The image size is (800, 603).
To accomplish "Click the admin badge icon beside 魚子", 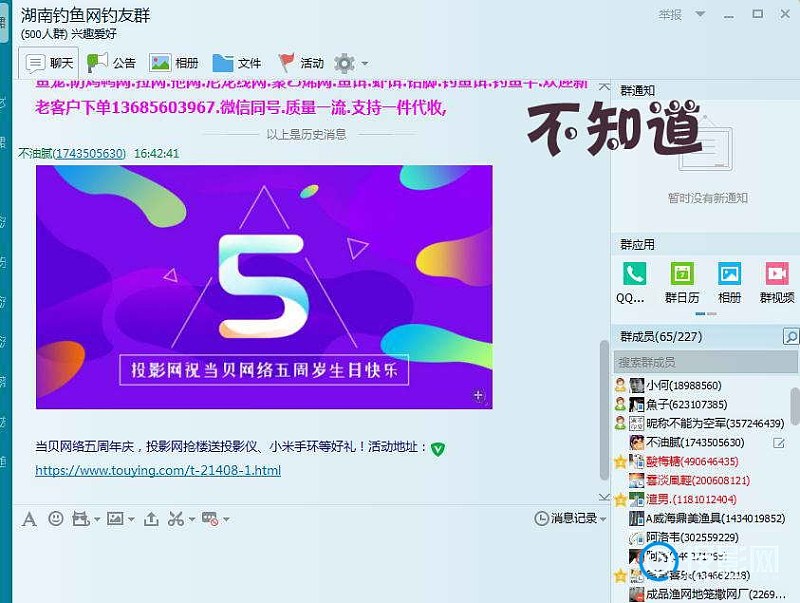I will (x=620, y=405).
